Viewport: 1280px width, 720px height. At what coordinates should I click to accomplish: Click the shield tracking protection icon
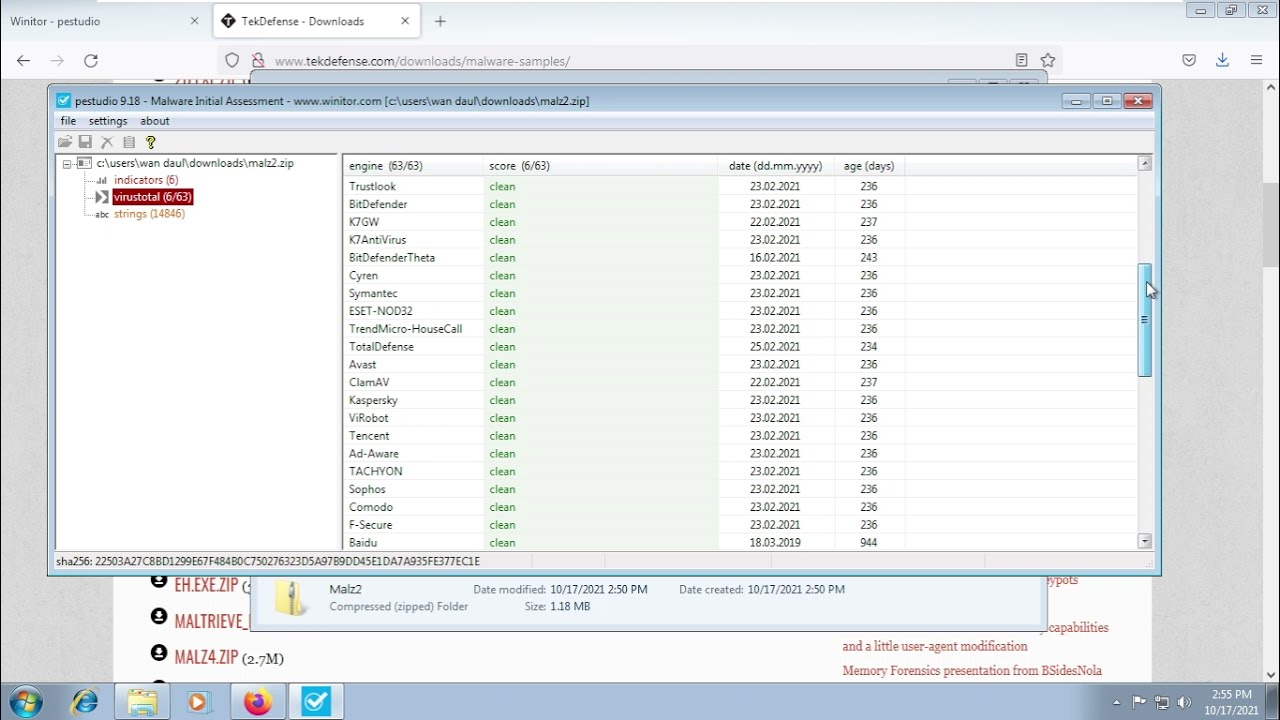point(232,61)
